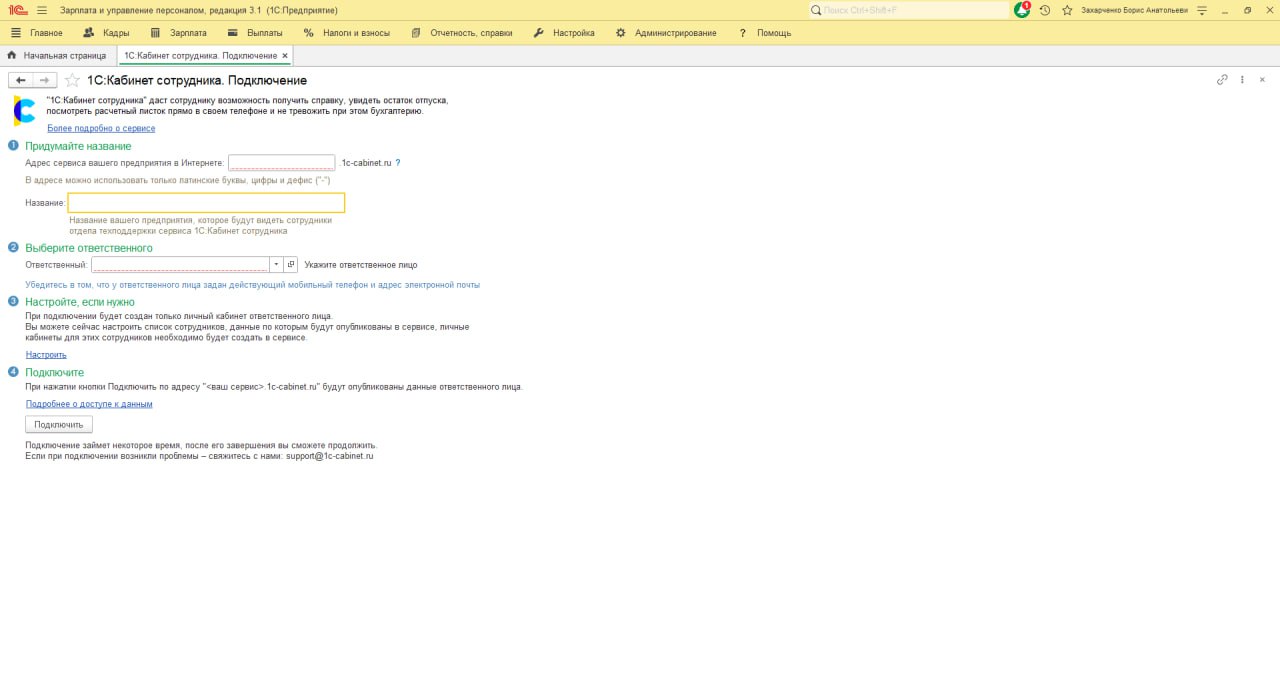Open the Кадры menu section

pos(106,33)
